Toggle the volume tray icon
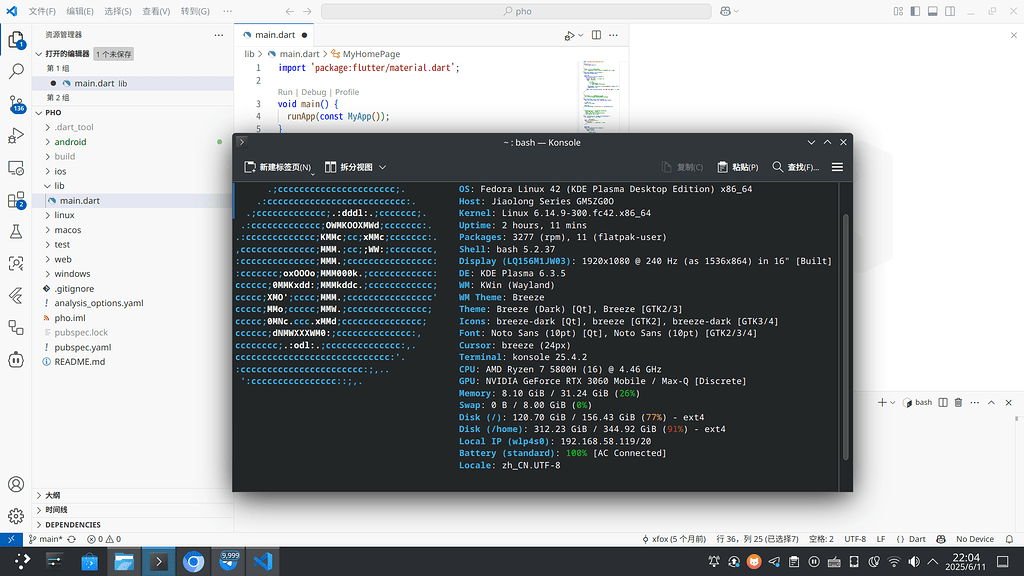The width and height of the screenshot is (1024, 576). [914, 562]
